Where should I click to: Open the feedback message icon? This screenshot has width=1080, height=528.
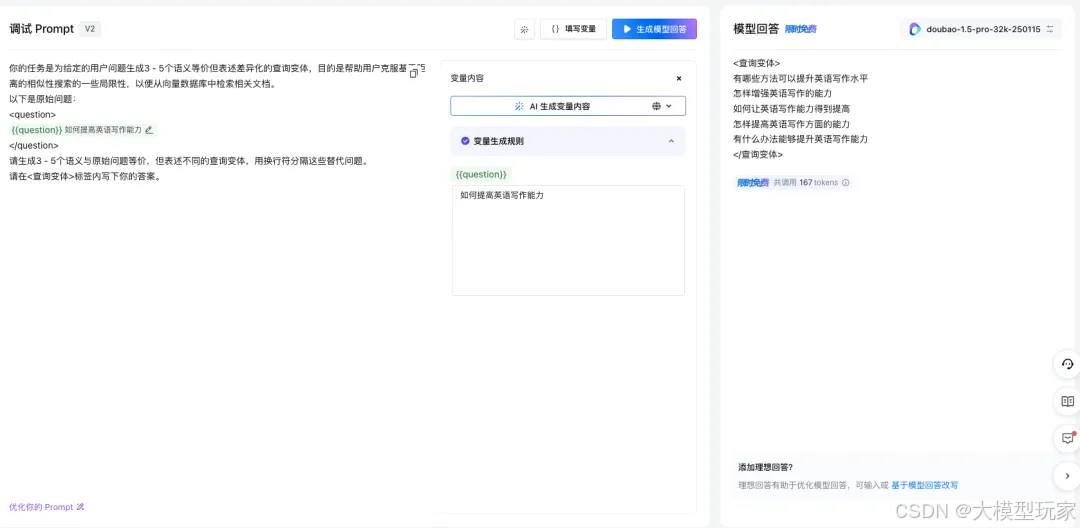(1068, 438)
